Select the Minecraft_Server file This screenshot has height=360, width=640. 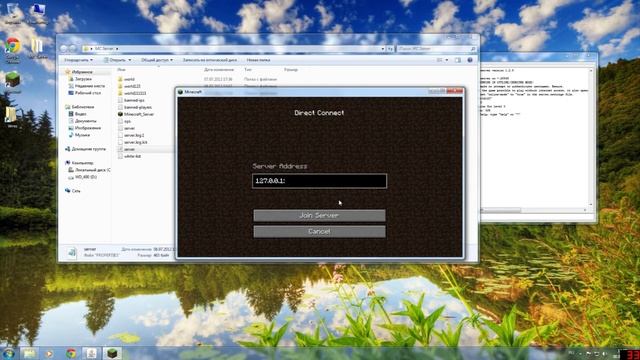click(139, 114)
